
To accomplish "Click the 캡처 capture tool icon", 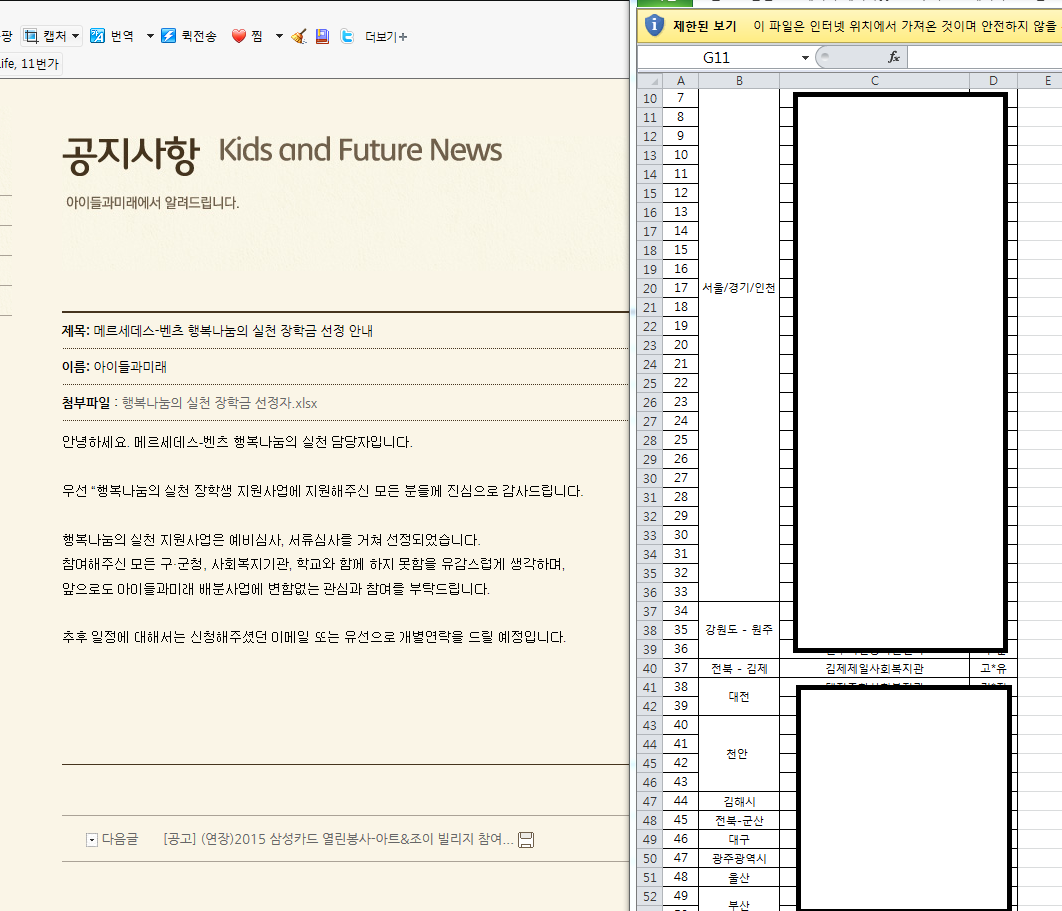I will tap(31, 36).
